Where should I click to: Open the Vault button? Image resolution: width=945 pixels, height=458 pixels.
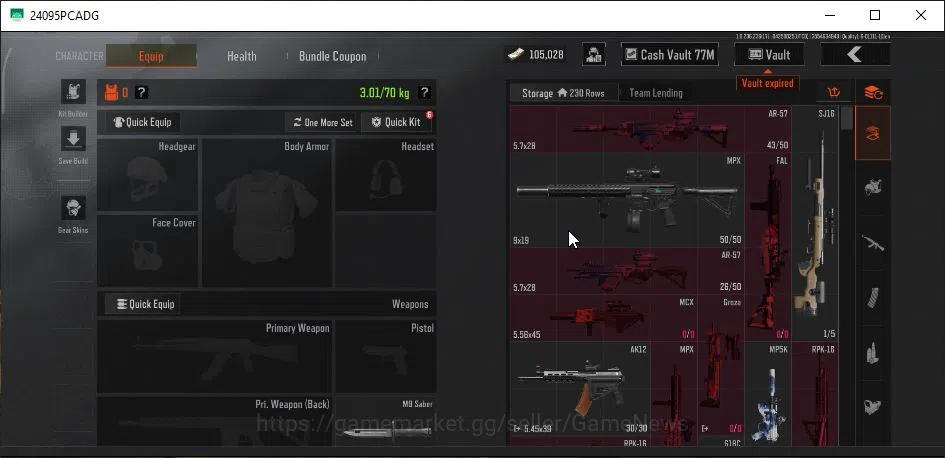[769, 55]
